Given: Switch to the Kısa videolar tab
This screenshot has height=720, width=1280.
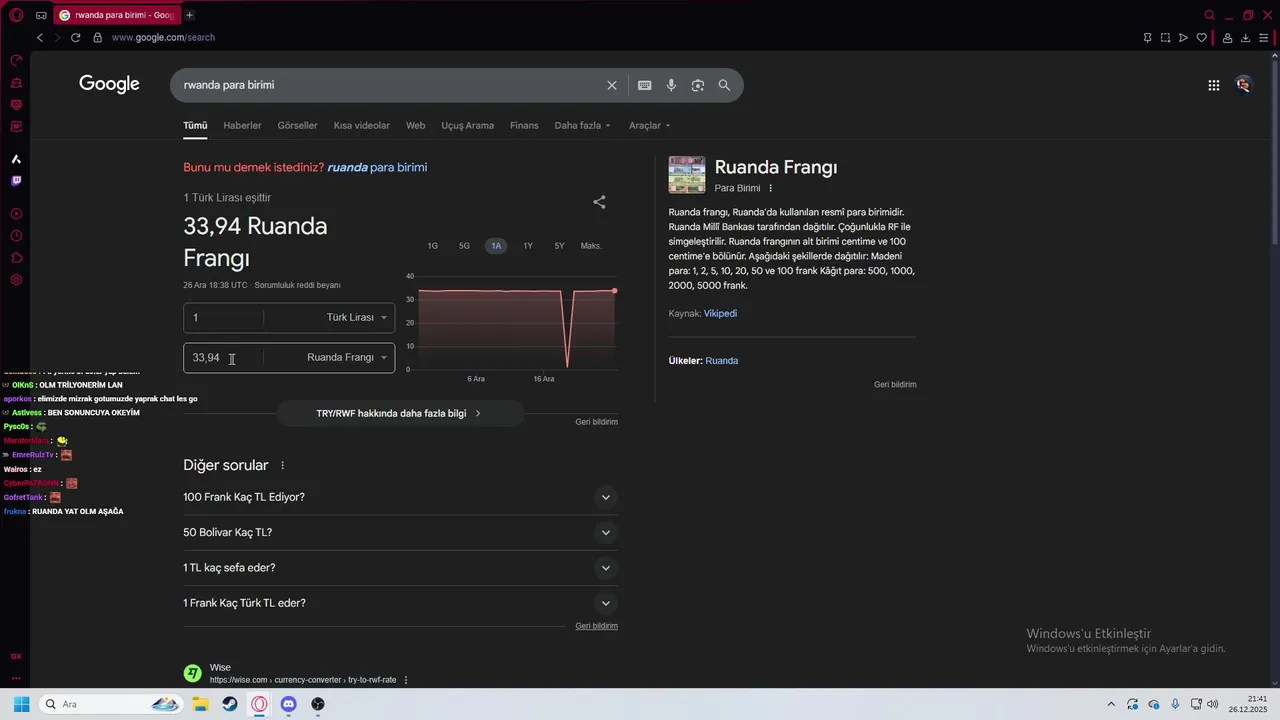Looking at the screenshot, I should point(362,126).
